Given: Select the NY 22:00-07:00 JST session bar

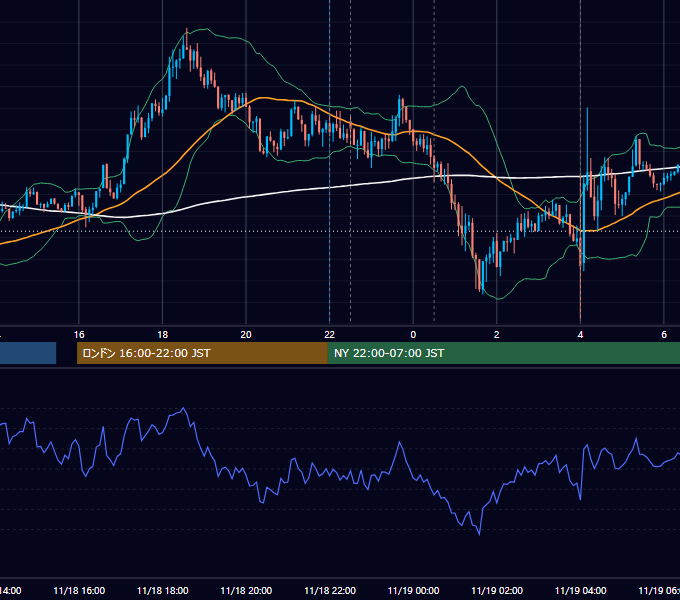Looking at the screenshot, I should (x=503, y=353).
